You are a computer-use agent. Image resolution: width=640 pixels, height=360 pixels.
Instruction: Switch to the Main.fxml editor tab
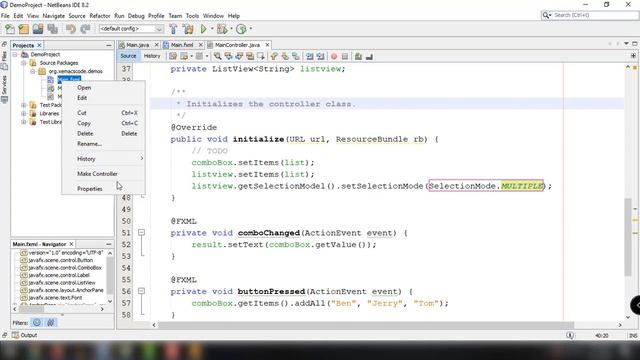click(182, 45)
